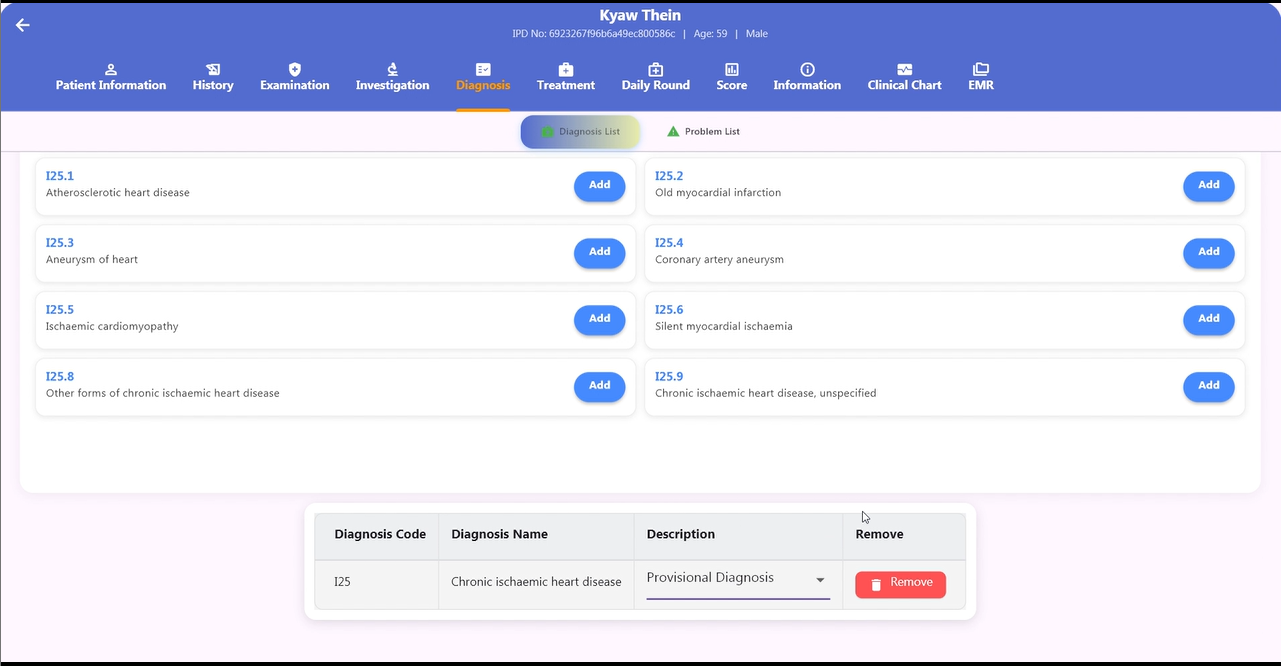
Task: Add I25.4 Coronary artery aneurysm
Action: 1208,253
